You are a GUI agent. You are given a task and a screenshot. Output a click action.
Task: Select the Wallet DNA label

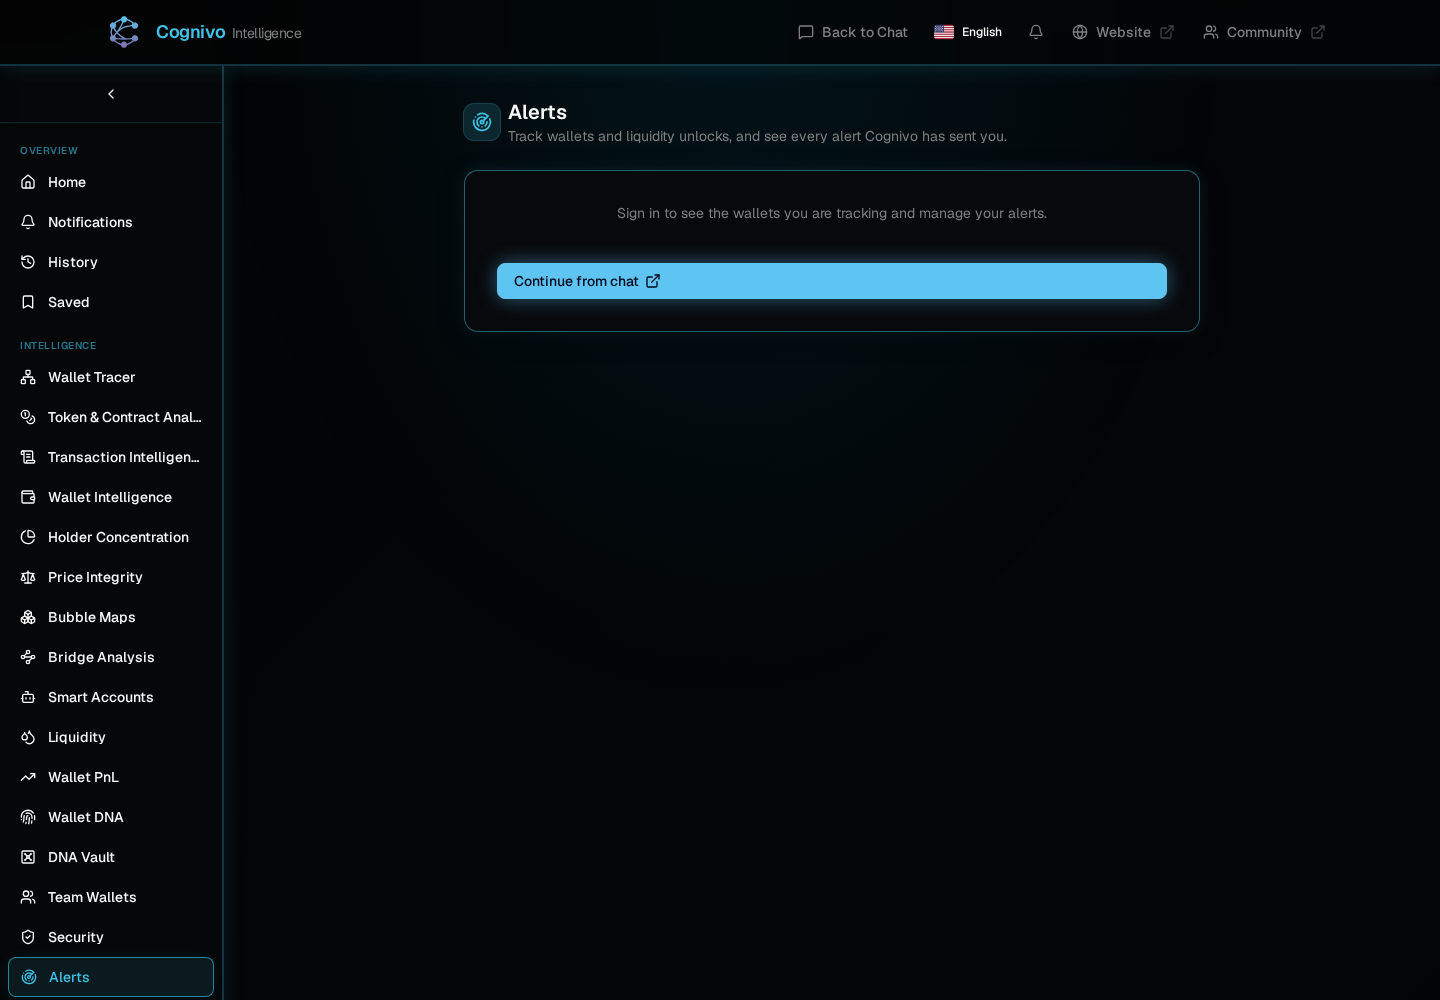tap(86, 817)
